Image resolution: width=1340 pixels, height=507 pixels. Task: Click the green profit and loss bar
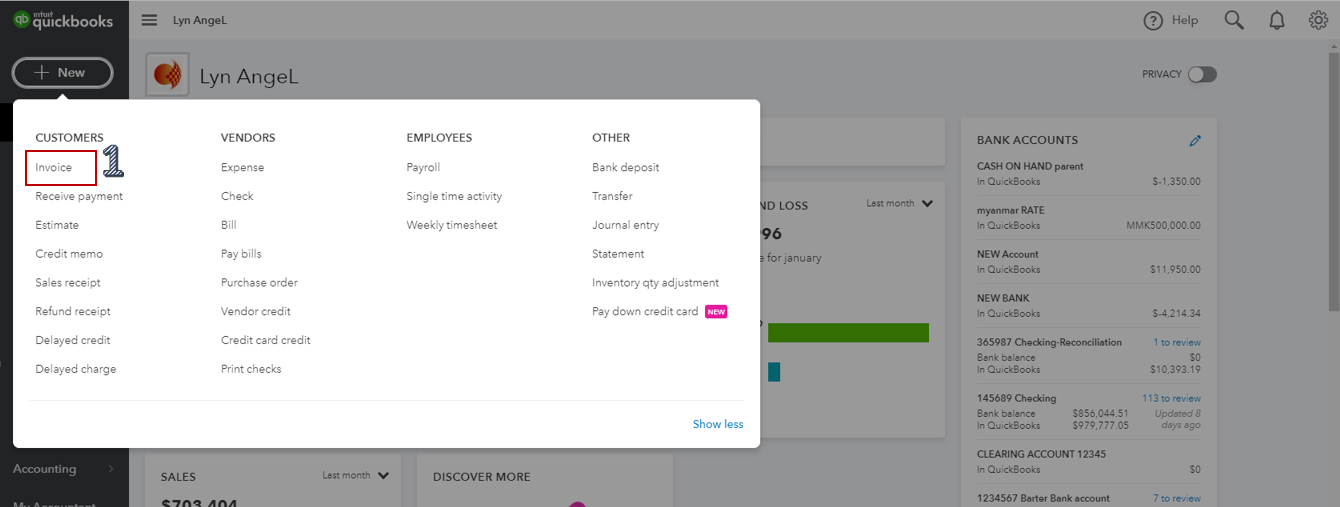click(x=848, y=332)
